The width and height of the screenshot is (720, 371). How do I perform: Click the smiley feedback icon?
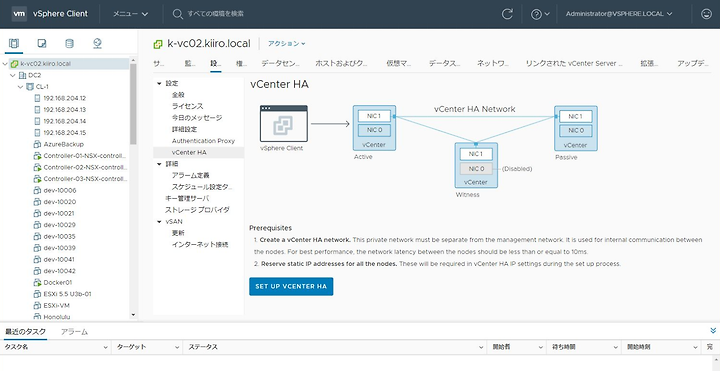(x=706, y=14)
